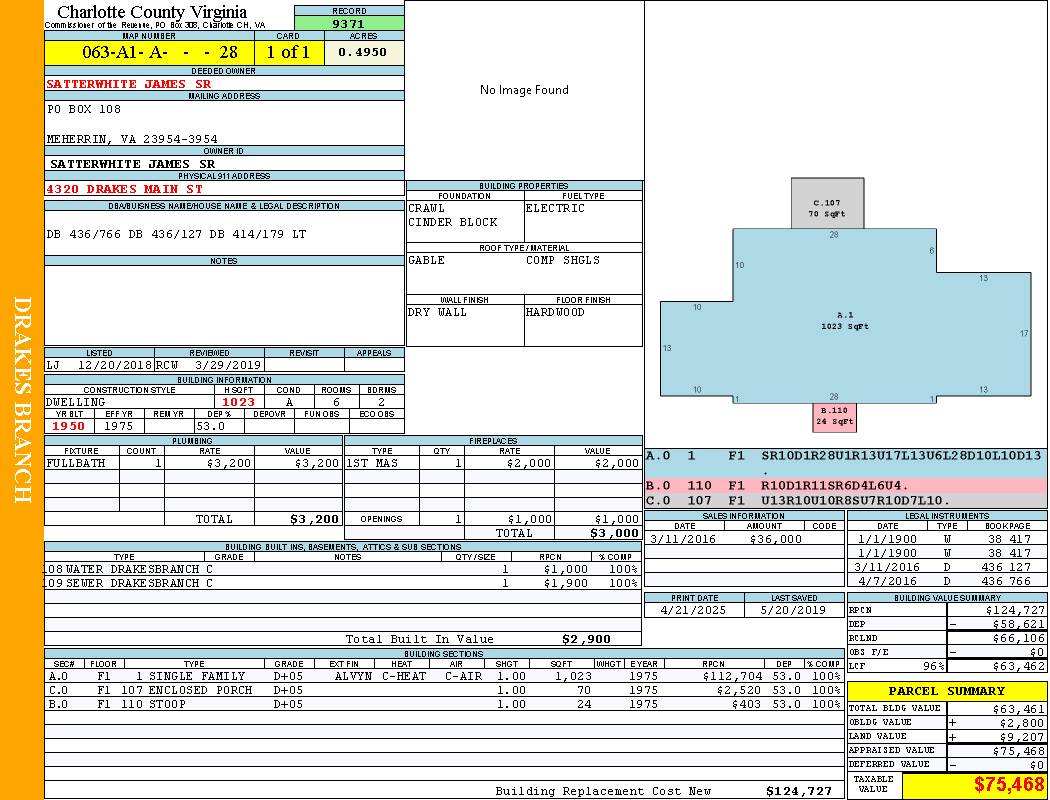Click 108 WATER DRAKESBRANCH C row
Screen dimensions: 1050x800
pos(343,570)
